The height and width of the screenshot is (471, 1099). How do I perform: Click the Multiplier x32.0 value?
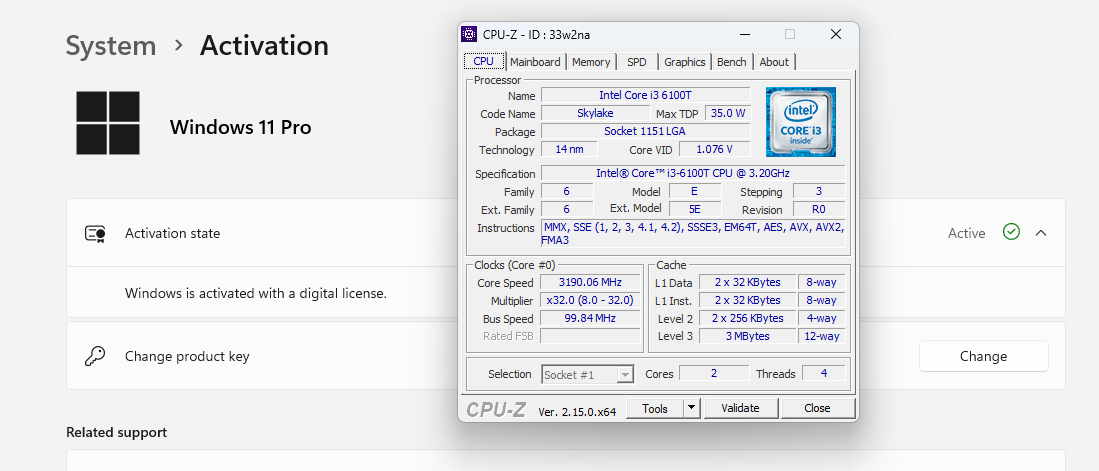click(589, 300)
